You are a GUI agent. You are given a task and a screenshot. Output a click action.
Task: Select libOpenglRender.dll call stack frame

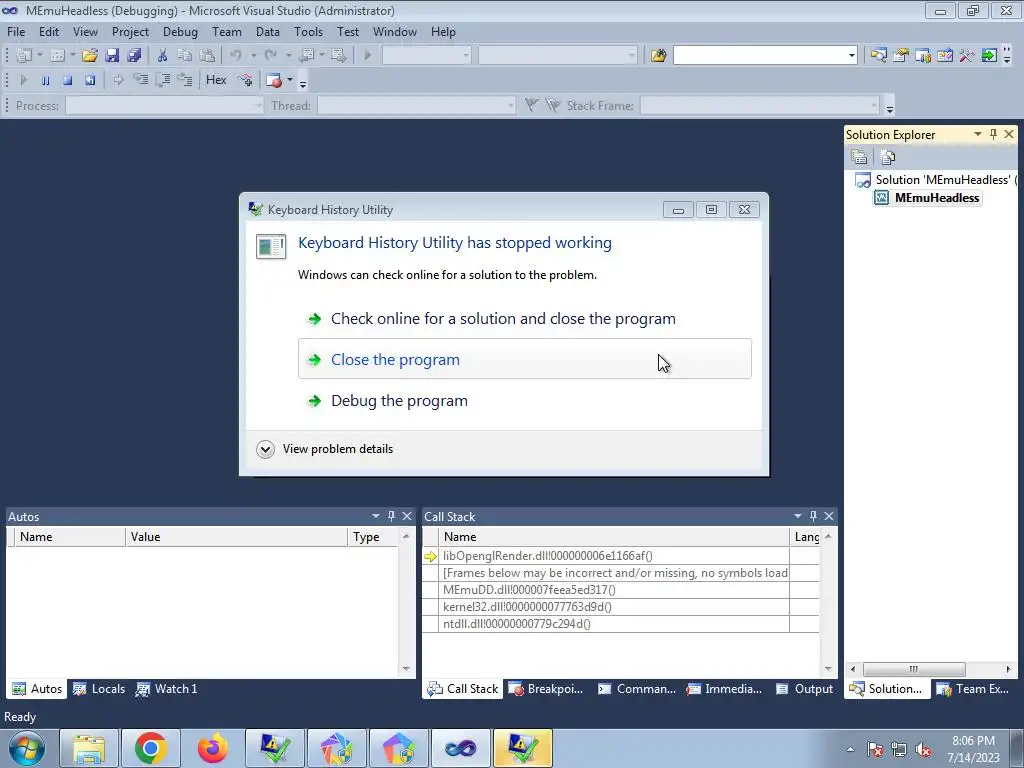coord(547,556)
